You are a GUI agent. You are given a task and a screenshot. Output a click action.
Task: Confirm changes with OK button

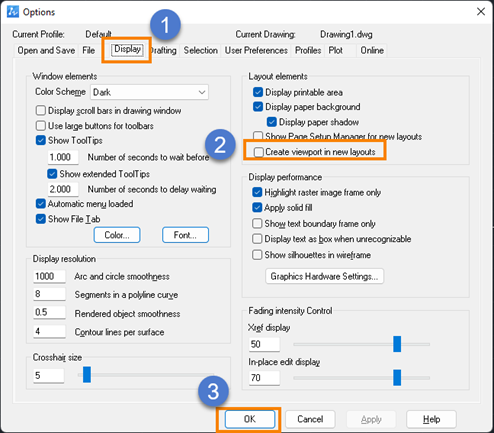(250, 419)
